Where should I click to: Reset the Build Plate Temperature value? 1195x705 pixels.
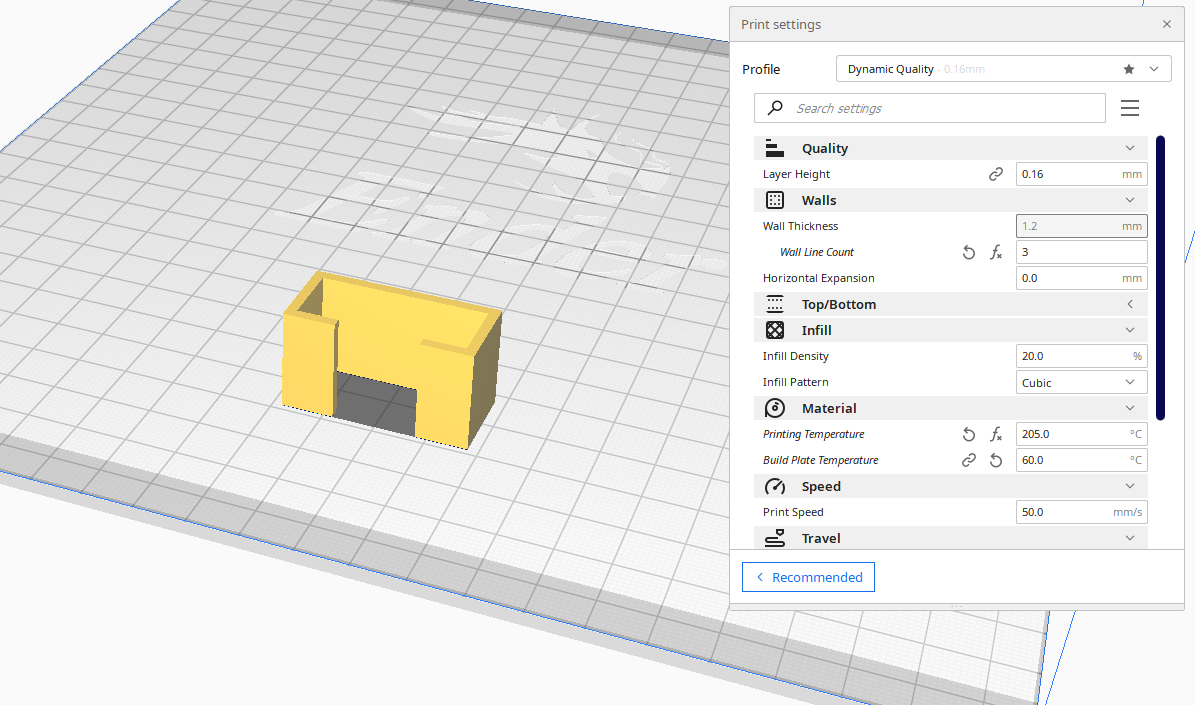click(x=995, y=460)
